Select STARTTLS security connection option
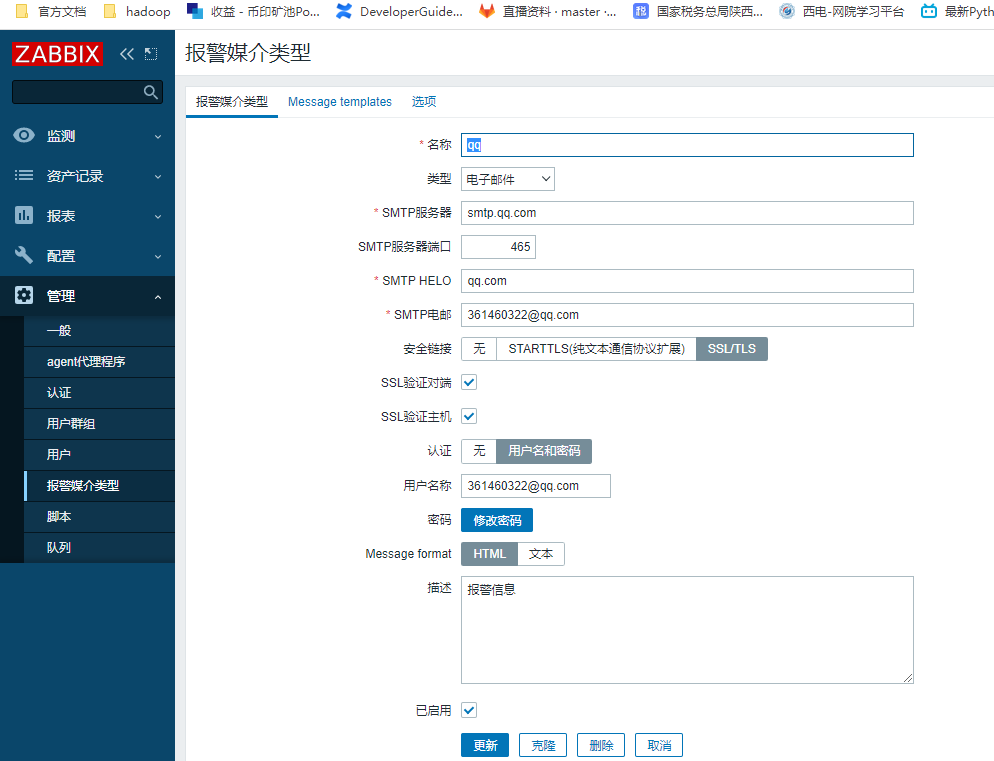 (x=597, y=349)
